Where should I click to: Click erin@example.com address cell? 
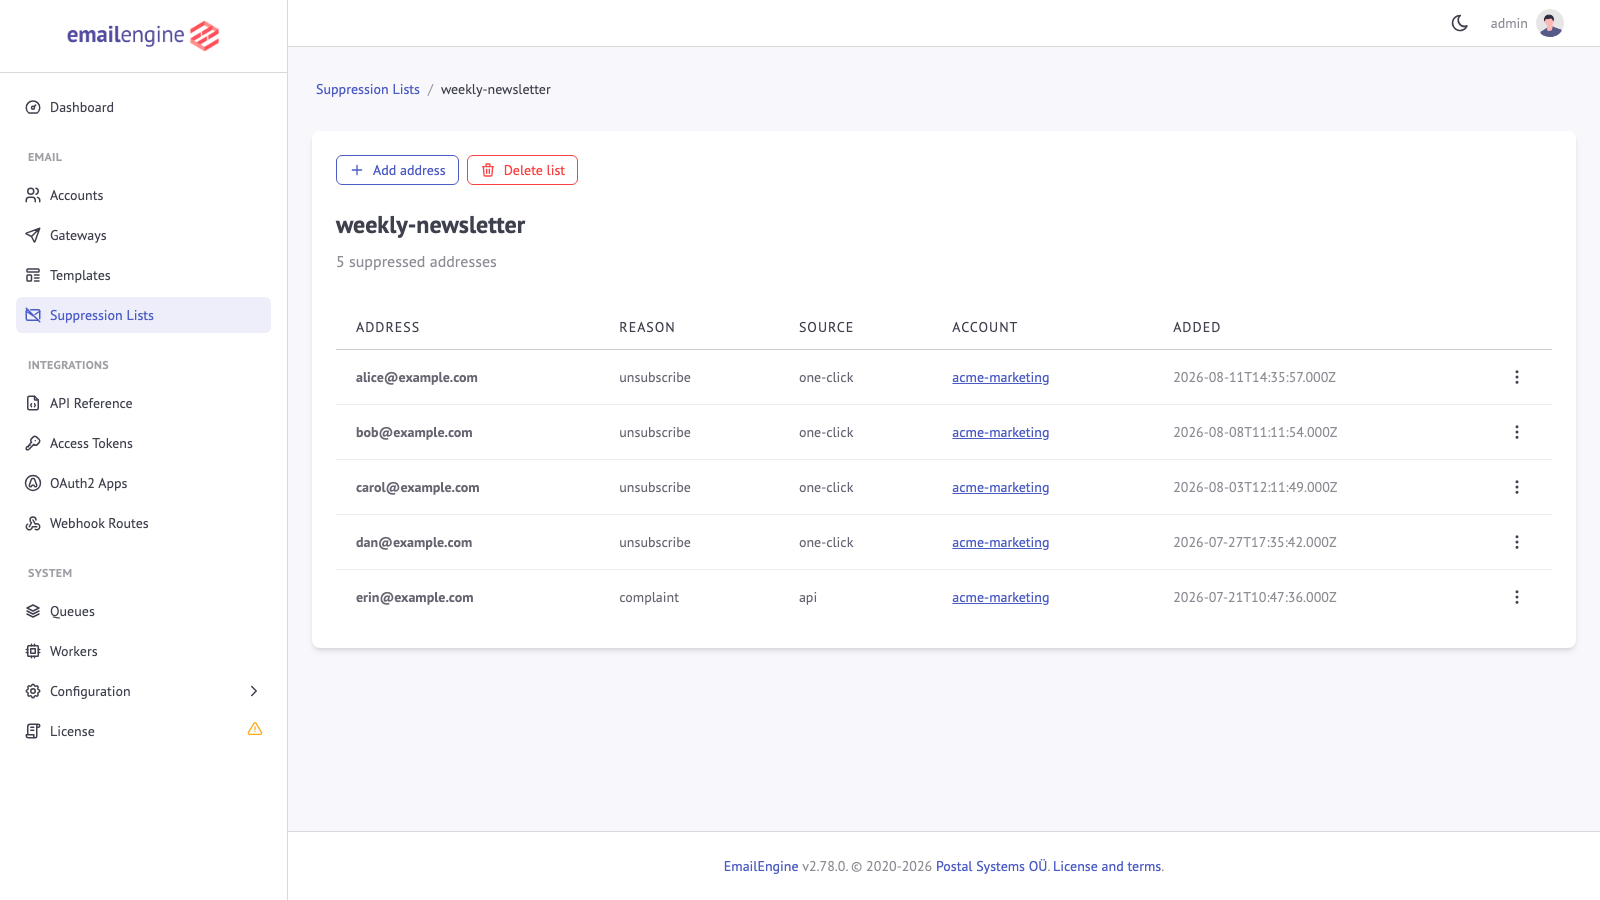coord(415,597)
